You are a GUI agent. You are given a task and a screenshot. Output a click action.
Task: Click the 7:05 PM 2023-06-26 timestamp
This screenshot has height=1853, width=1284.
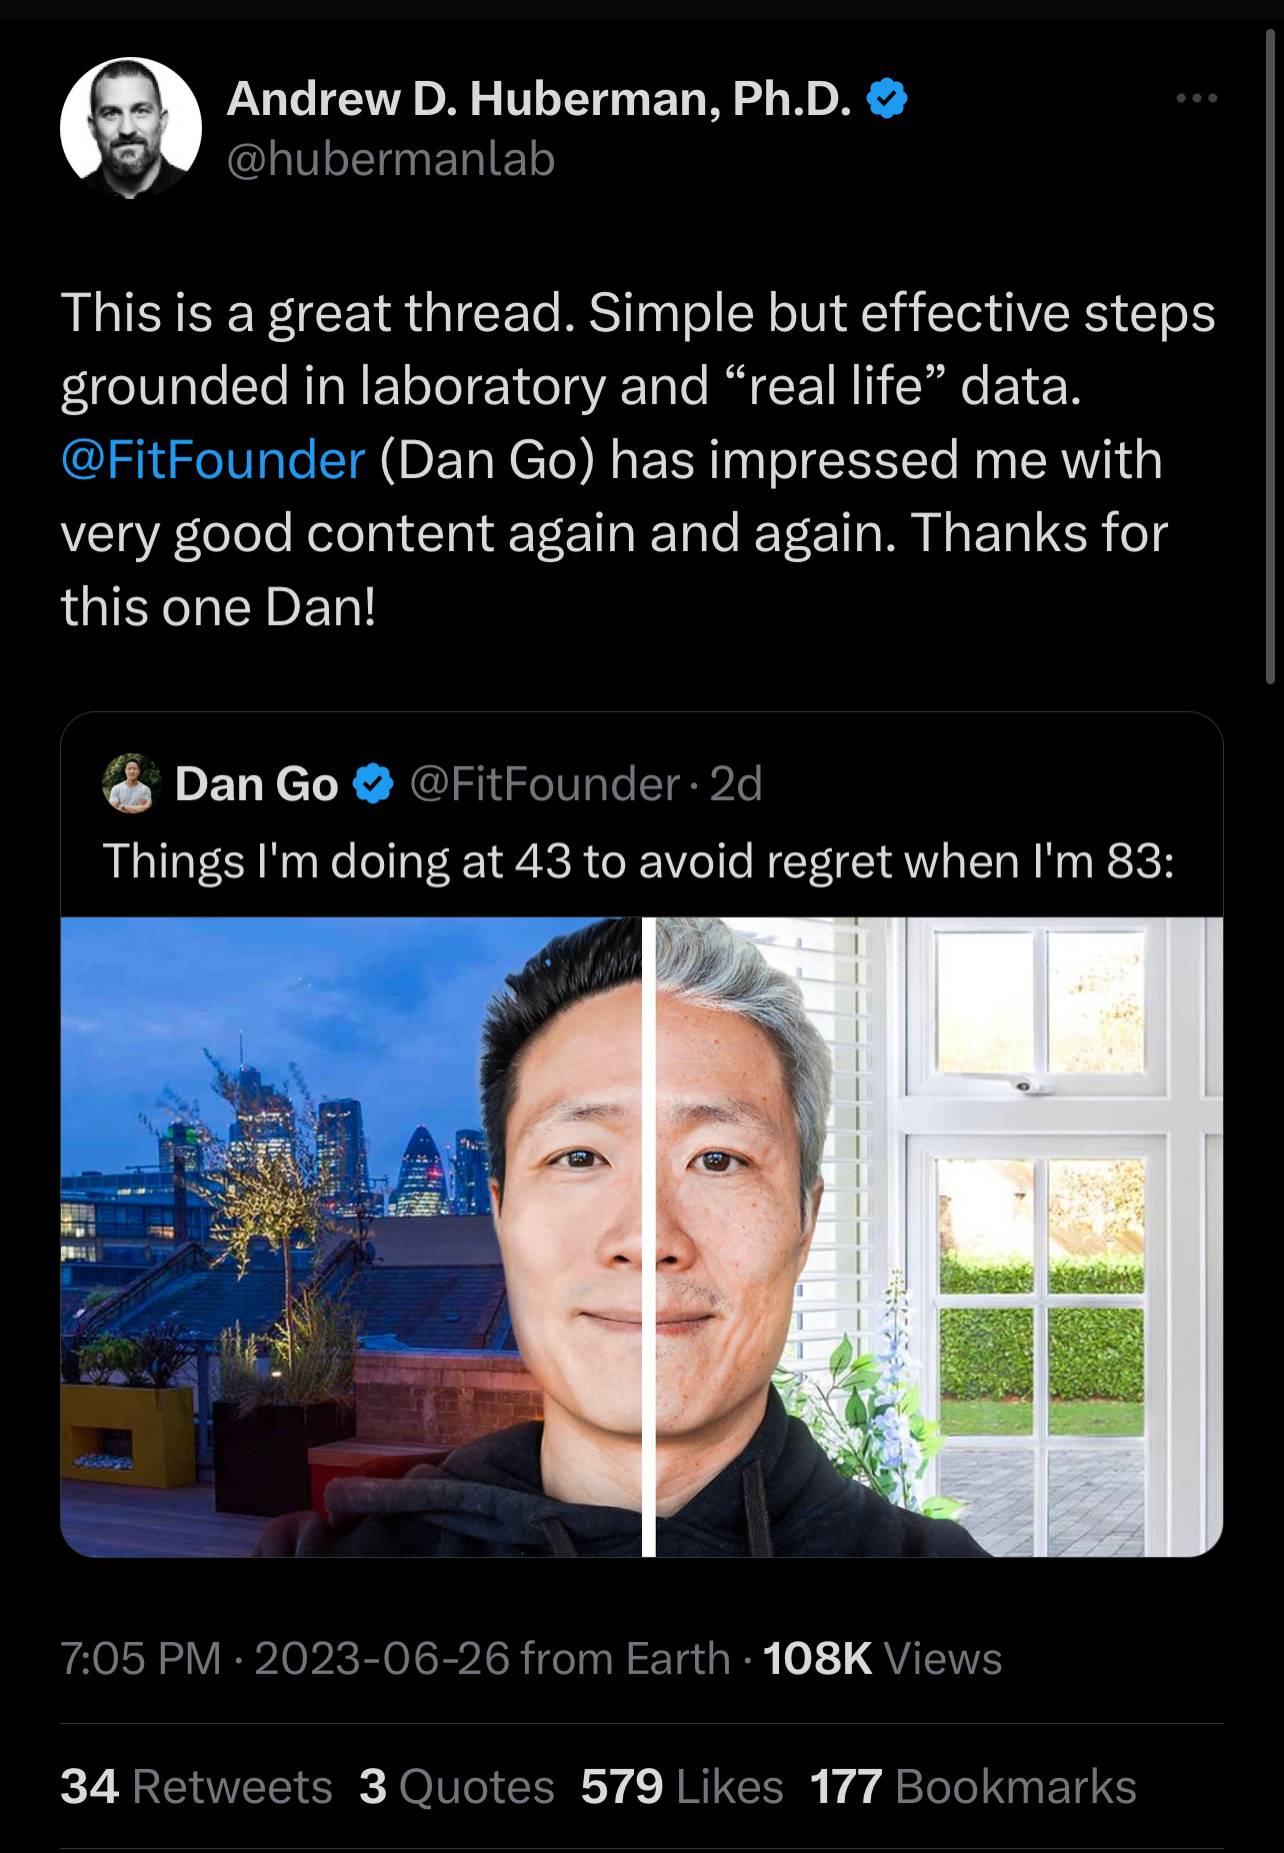pyautogui.click(x=285, y=1658)
